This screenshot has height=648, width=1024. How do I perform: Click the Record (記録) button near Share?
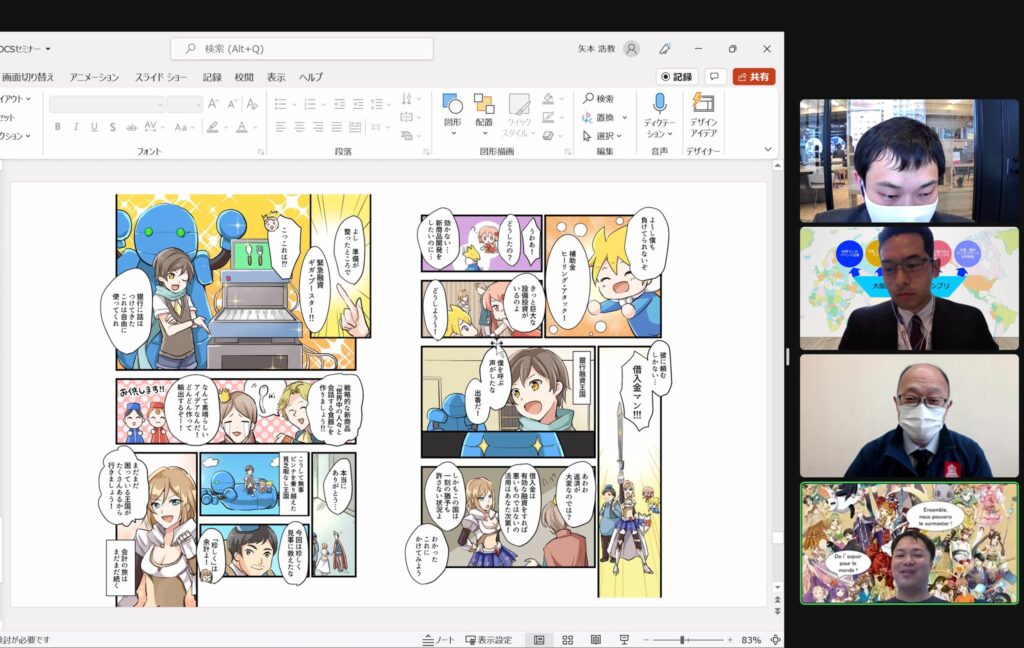[x=677, y=76]
